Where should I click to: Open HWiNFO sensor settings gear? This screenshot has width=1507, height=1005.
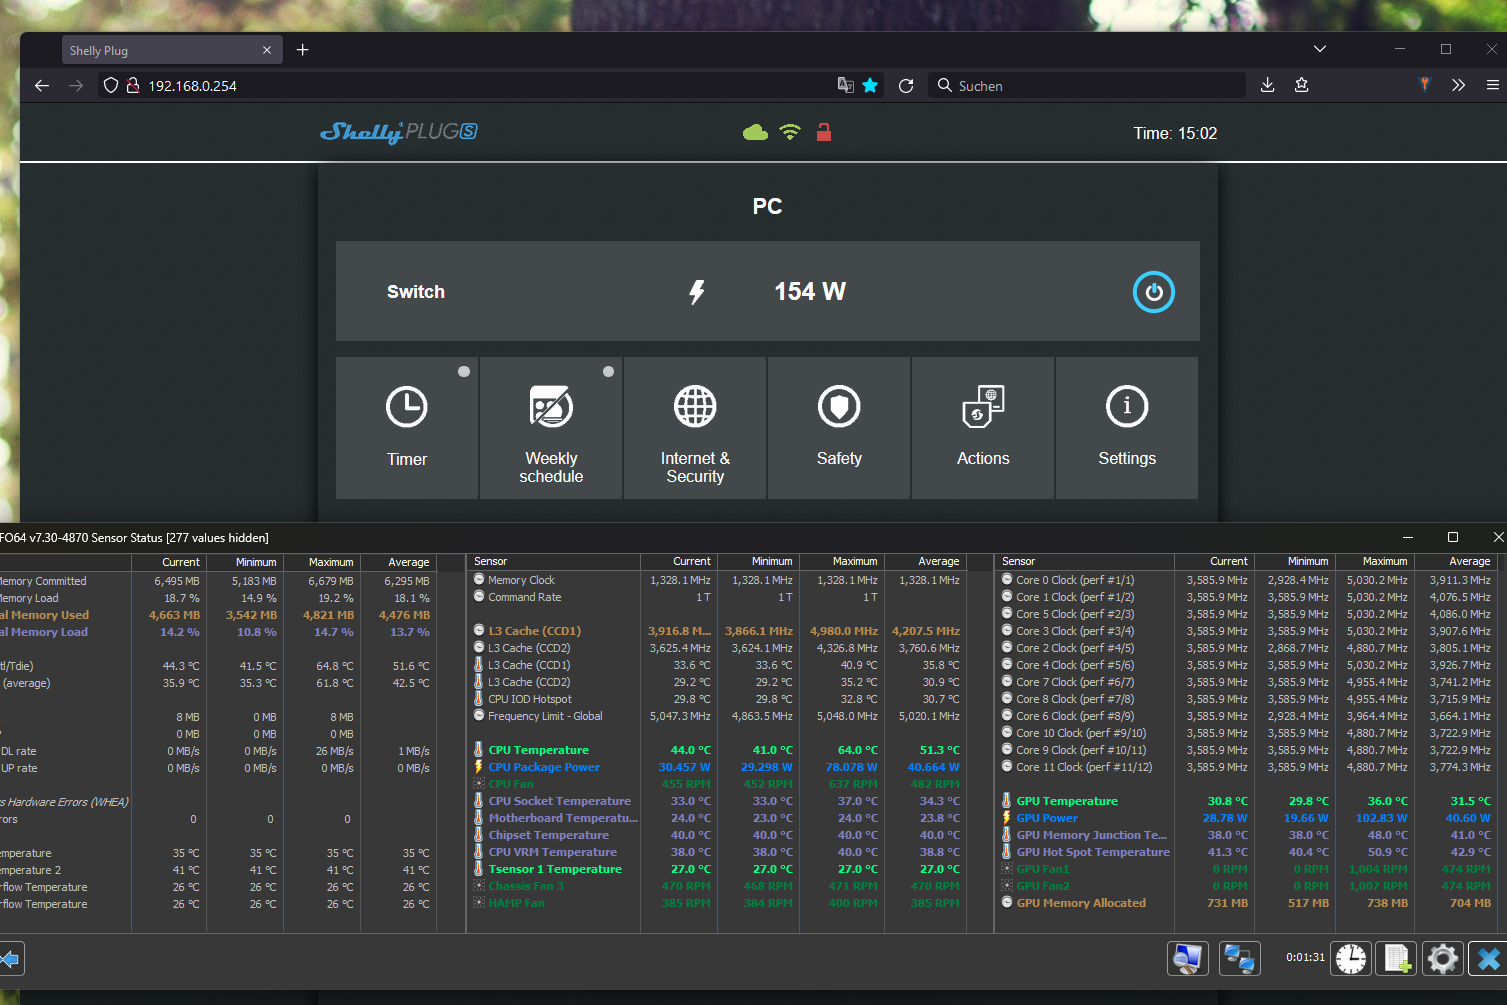[x=1443, y=959]
